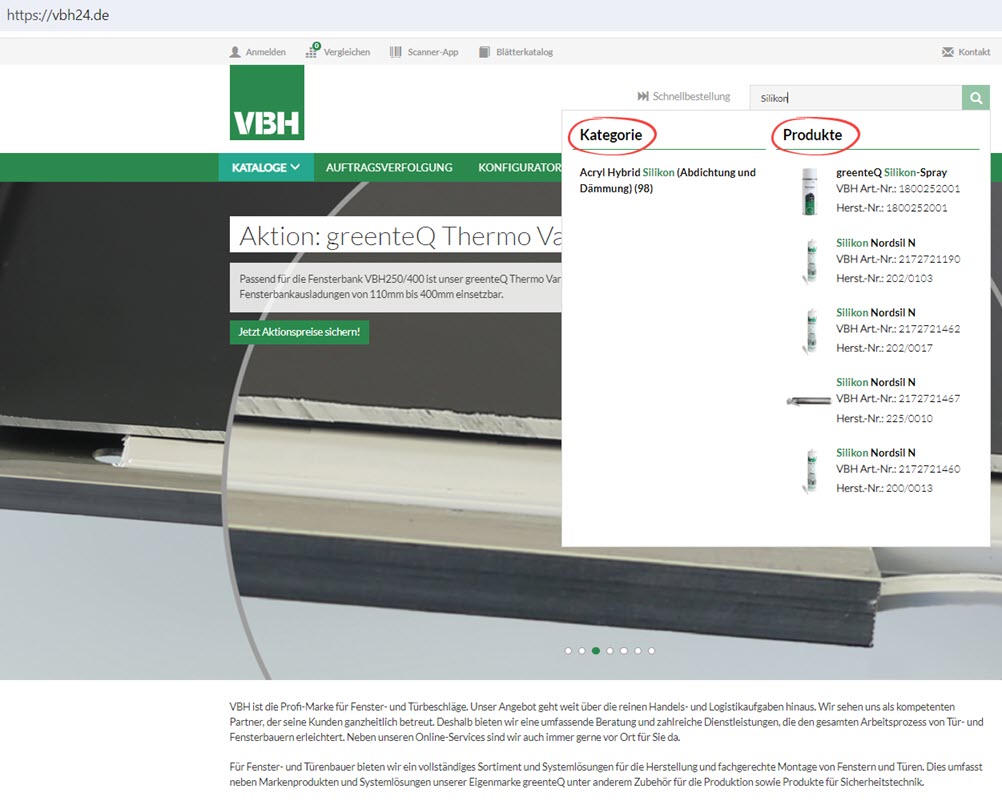Image resolution: width=1002 pixels, height=805 pixels.
Task: Click the Anmelden login link
Action: (x=265, y=52)
